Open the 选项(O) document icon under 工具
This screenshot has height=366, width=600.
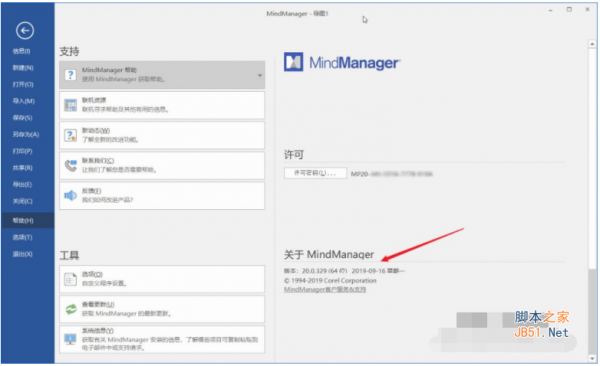pyautogui.click(x=70, y=279)
